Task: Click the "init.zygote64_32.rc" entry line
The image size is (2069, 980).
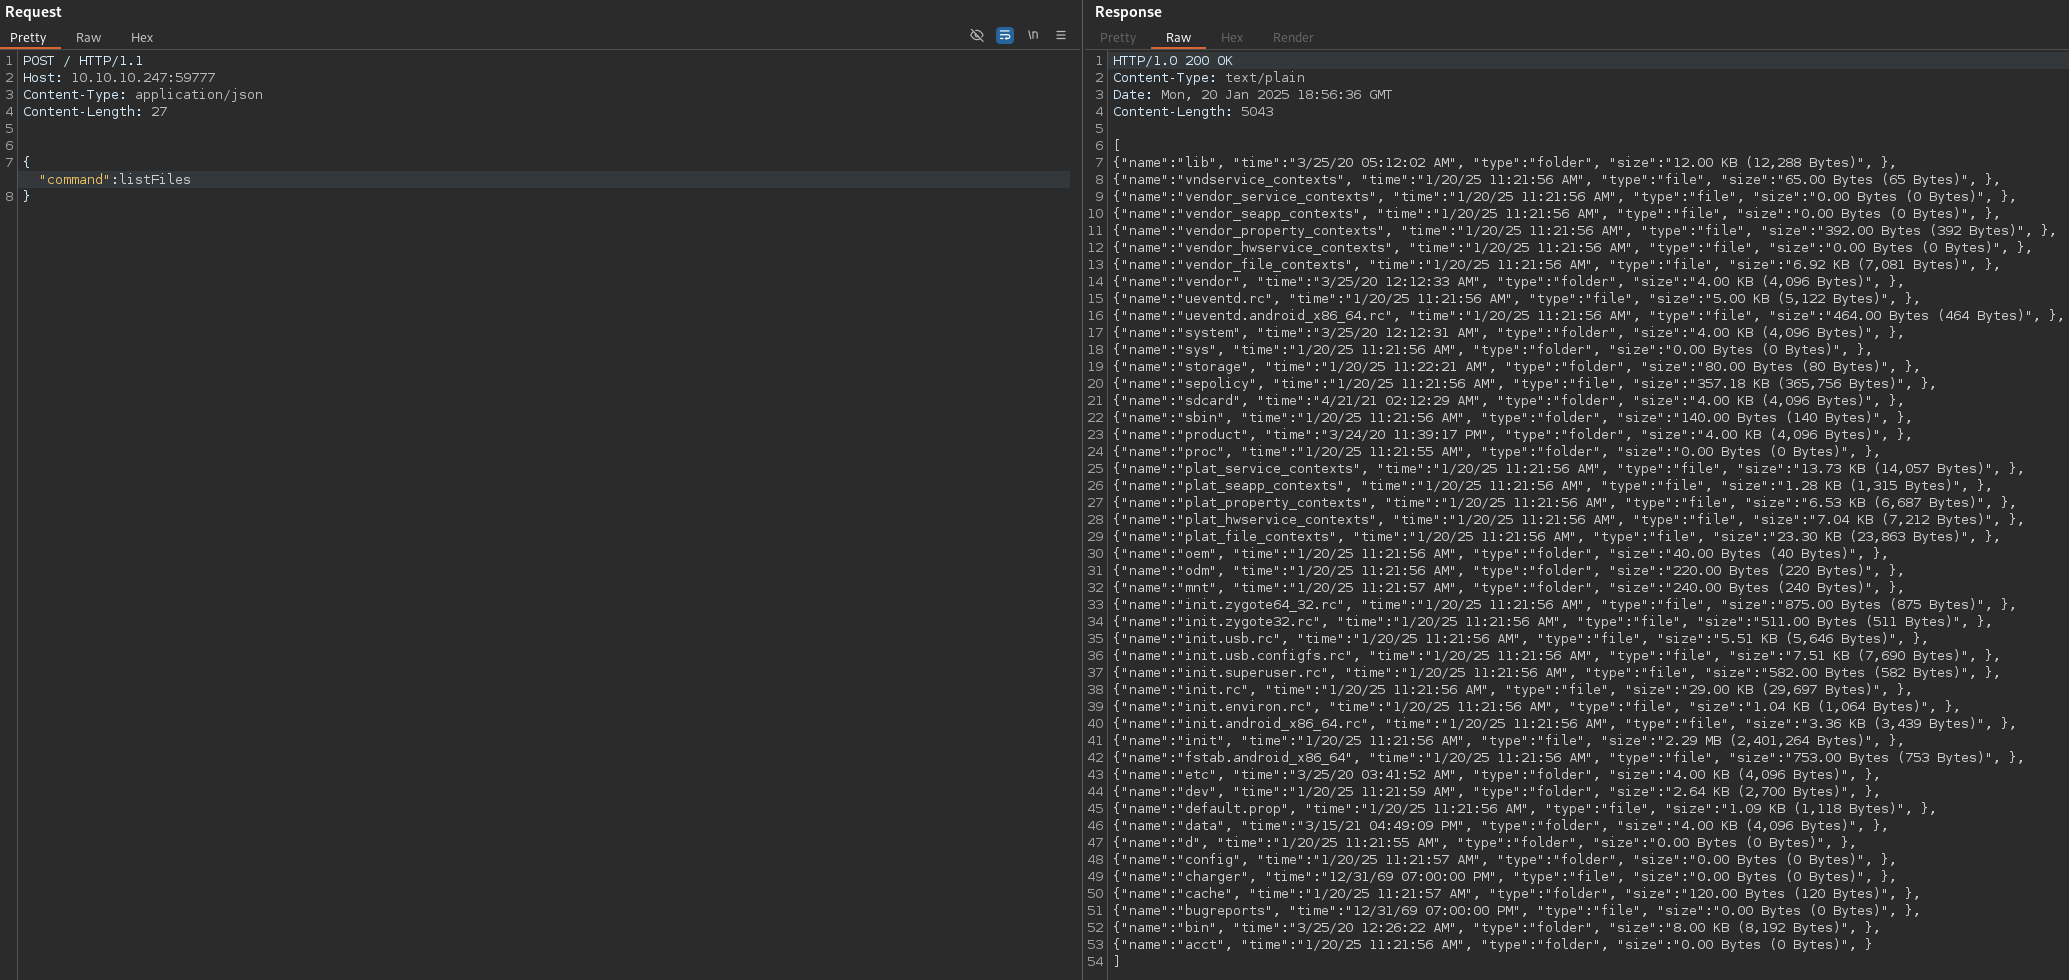Action: pyautogui.click(x=1565, y=605)
